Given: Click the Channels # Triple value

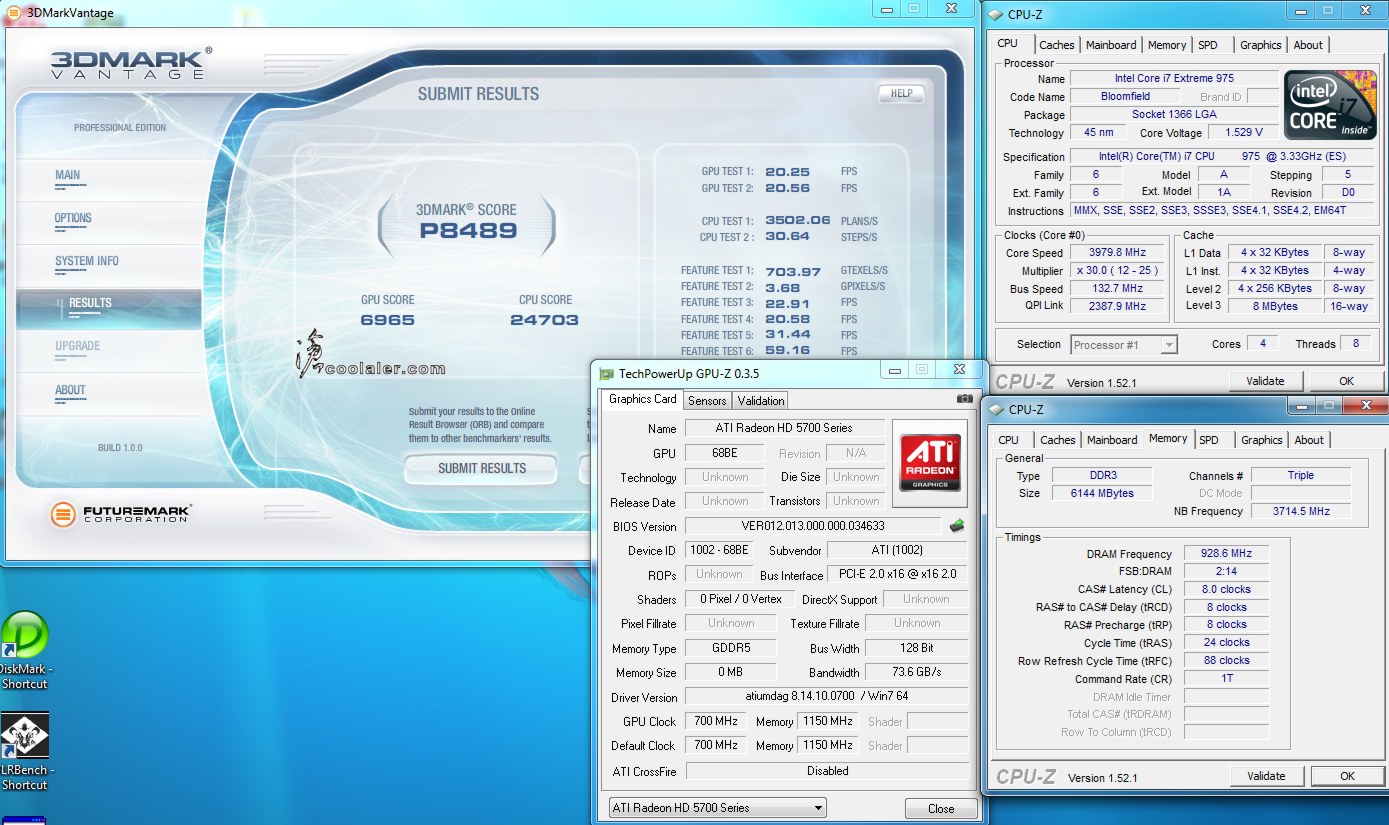Looking at the screenshot, I should click(1301, 476).
